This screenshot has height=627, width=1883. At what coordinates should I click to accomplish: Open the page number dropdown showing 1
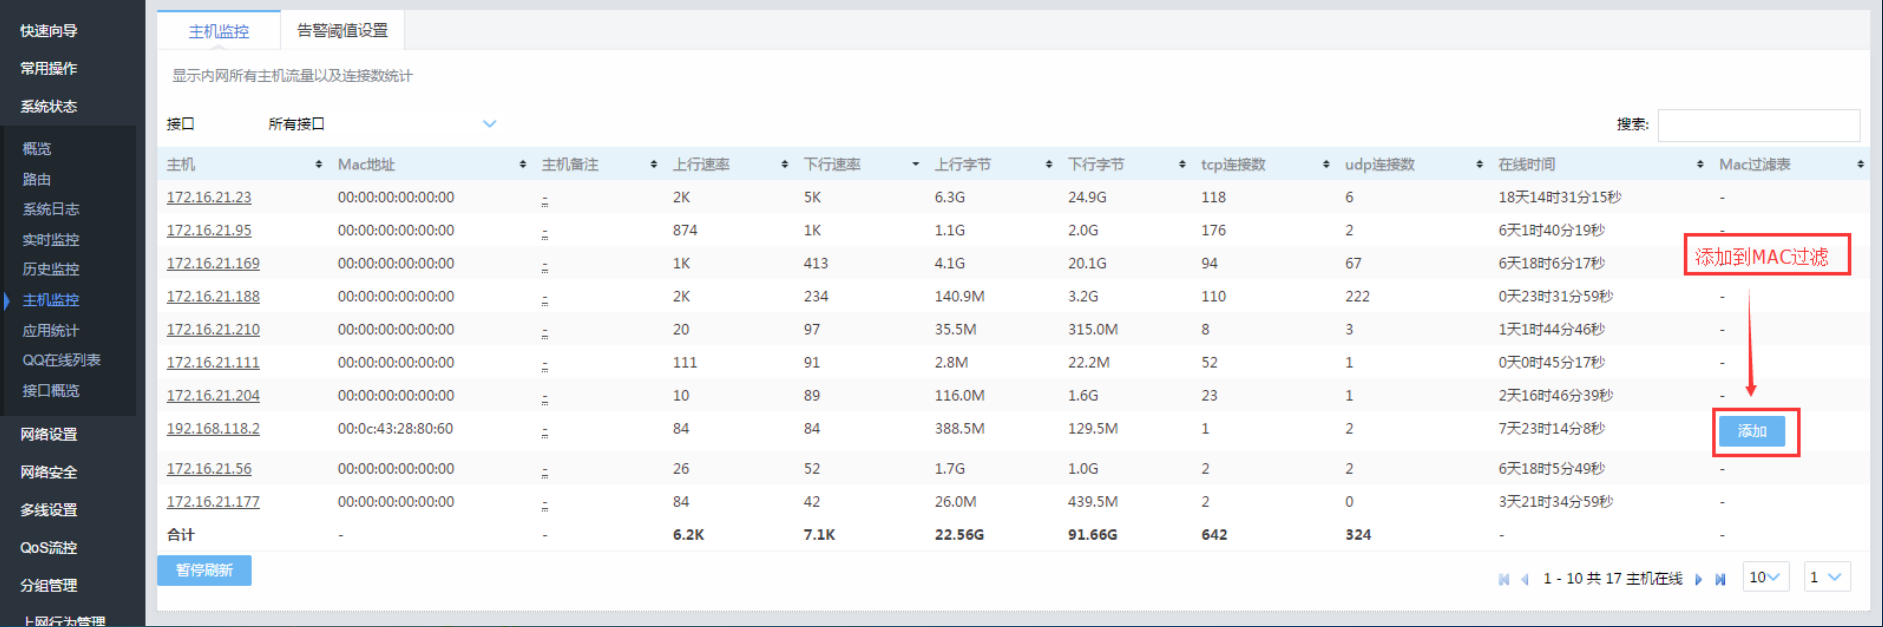tap(1825, 577)
